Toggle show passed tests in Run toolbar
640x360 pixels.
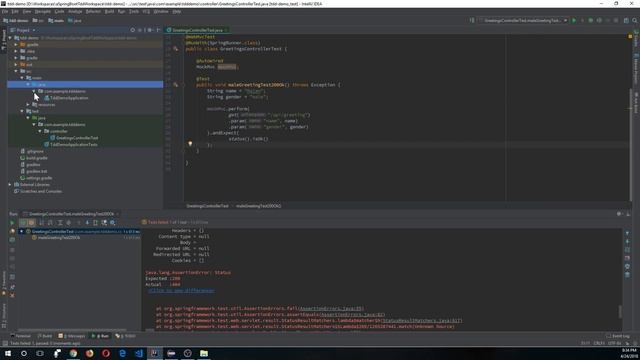click(23, 223)
